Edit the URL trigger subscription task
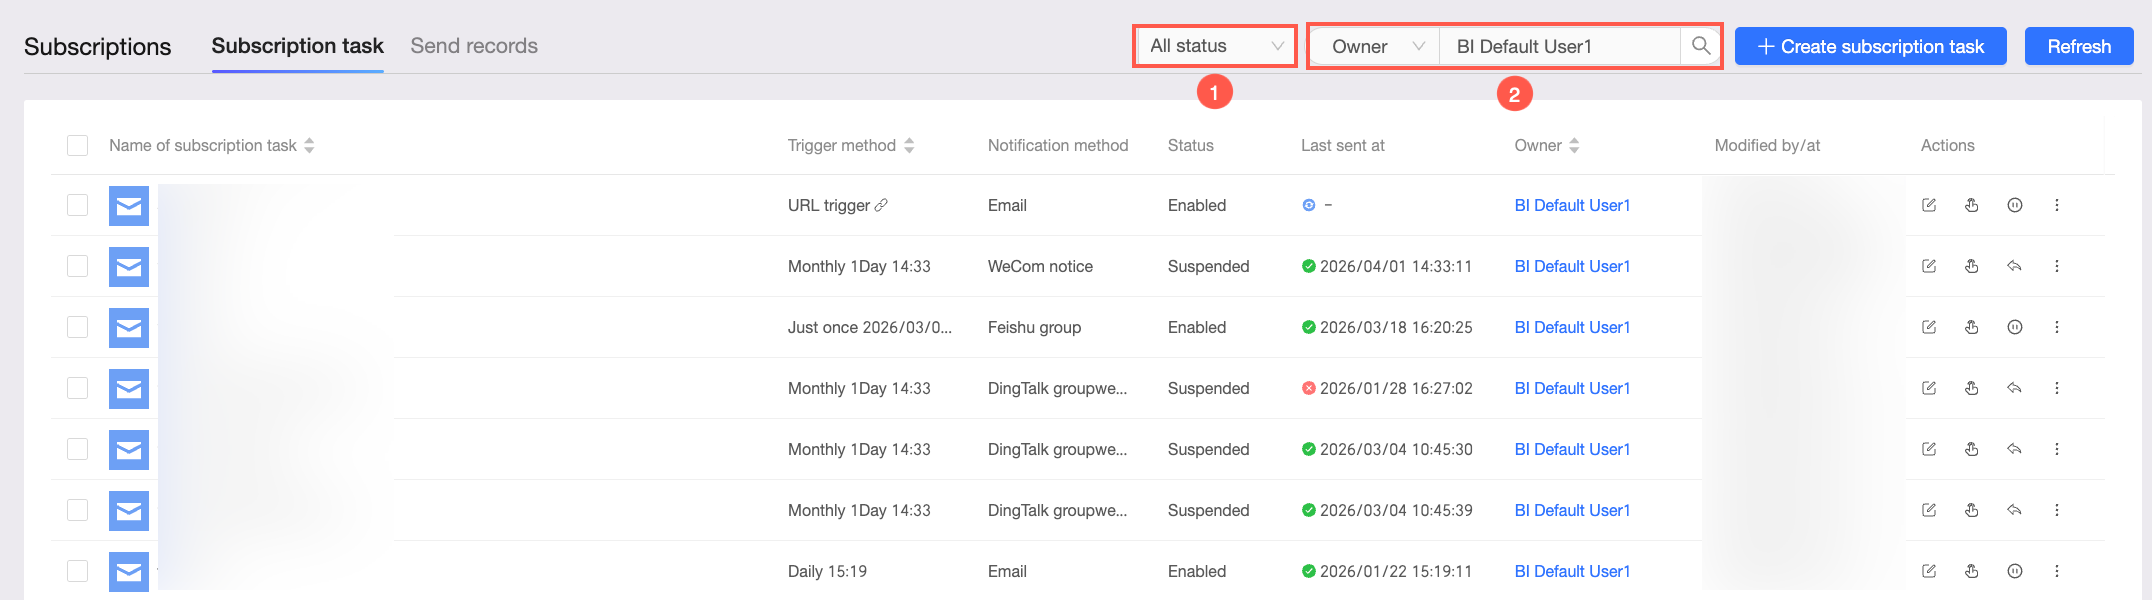 click(x=1929, y=205)
